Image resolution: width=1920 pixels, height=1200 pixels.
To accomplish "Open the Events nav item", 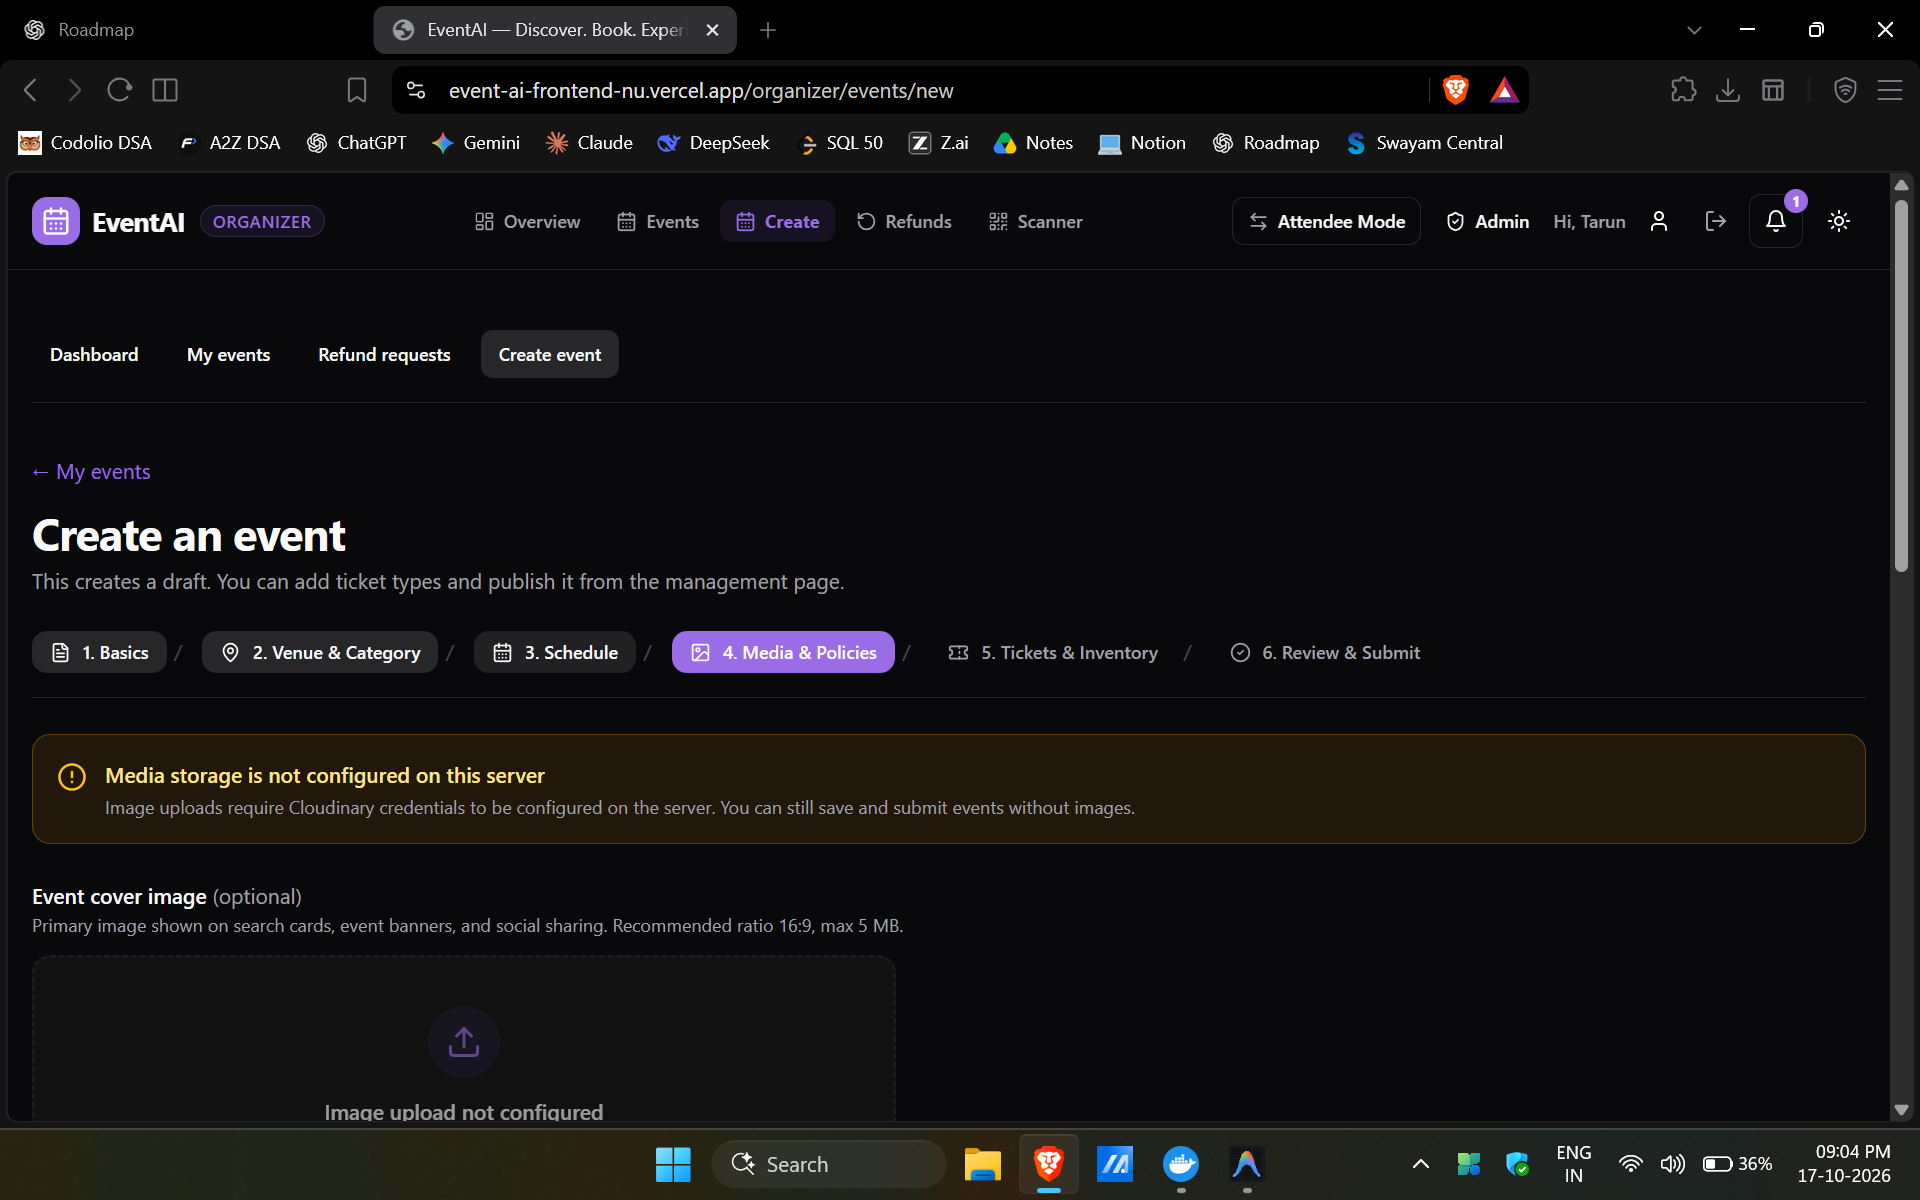I will pyautogui.click(x=658, y=221).
